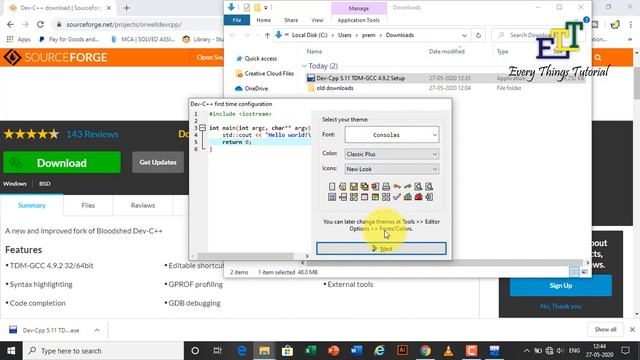Click Show all in the downloads bar

point(605,329)
